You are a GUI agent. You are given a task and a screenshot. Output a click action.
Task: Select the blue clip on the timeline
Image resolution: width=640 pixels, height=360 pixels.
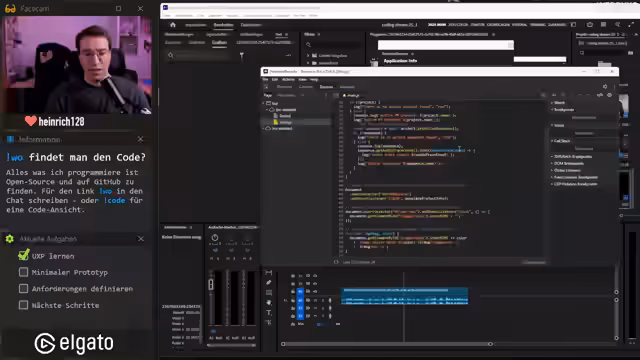click(404, 296)
